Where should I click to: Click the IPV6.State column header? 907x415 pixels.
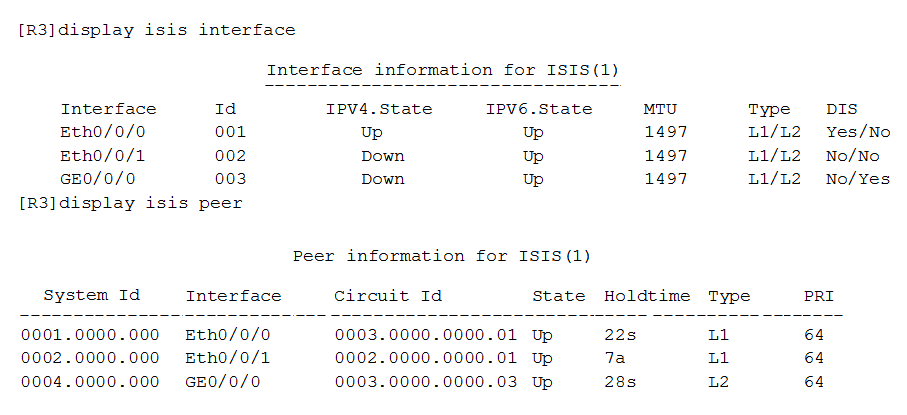(x=539, y=109)
